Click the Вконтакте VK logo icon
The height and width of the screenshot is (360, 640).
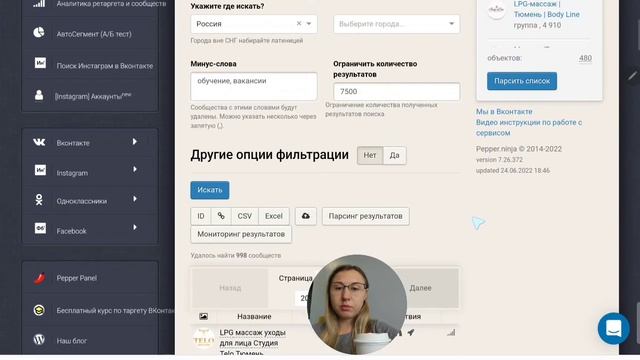click(x=39, y=142)
